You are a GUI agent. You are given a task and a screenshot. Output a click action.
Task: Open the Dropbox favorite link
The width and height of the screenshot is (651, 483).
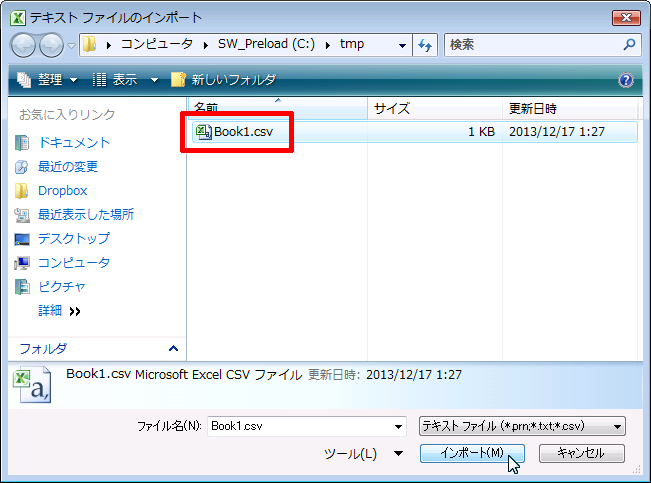click(x=63, y=191)
